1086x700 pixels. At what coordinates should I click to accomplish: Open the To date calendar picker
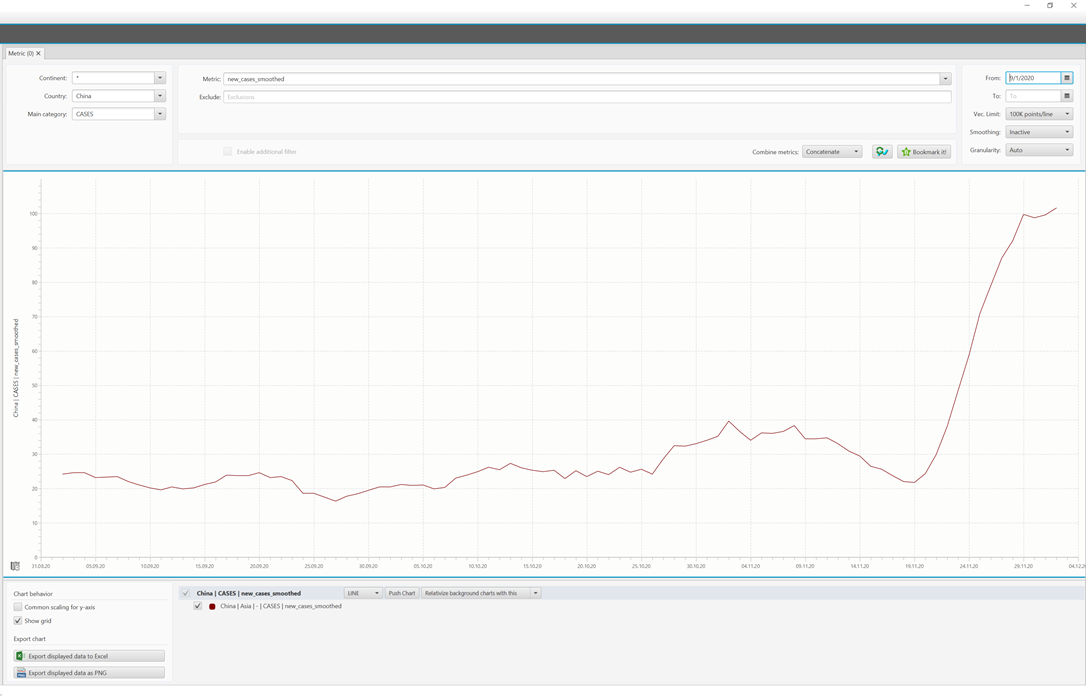tap(1067, 96)
